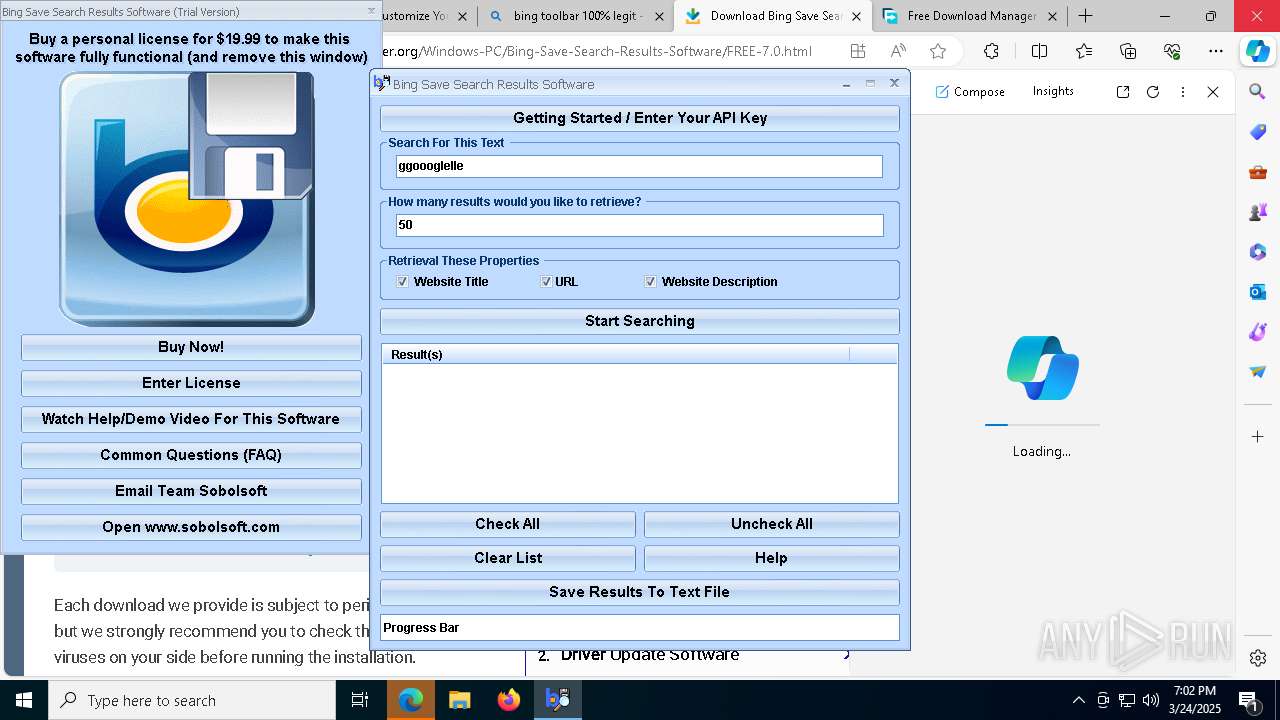Uncheck the Website Title checkbox
The width and height of the screenshot is (1280, 720).
[x=403, y=282]
